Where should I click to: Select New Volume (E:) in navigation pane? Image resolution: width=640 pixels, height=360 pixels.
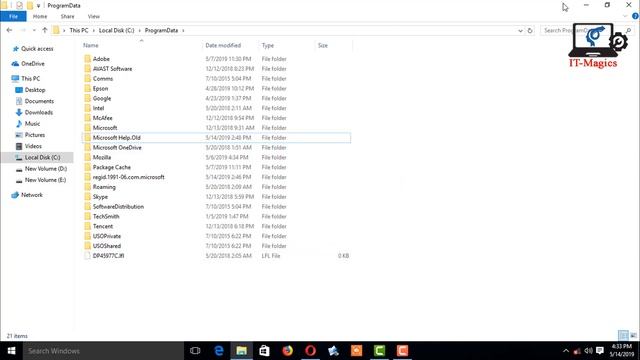45,180
